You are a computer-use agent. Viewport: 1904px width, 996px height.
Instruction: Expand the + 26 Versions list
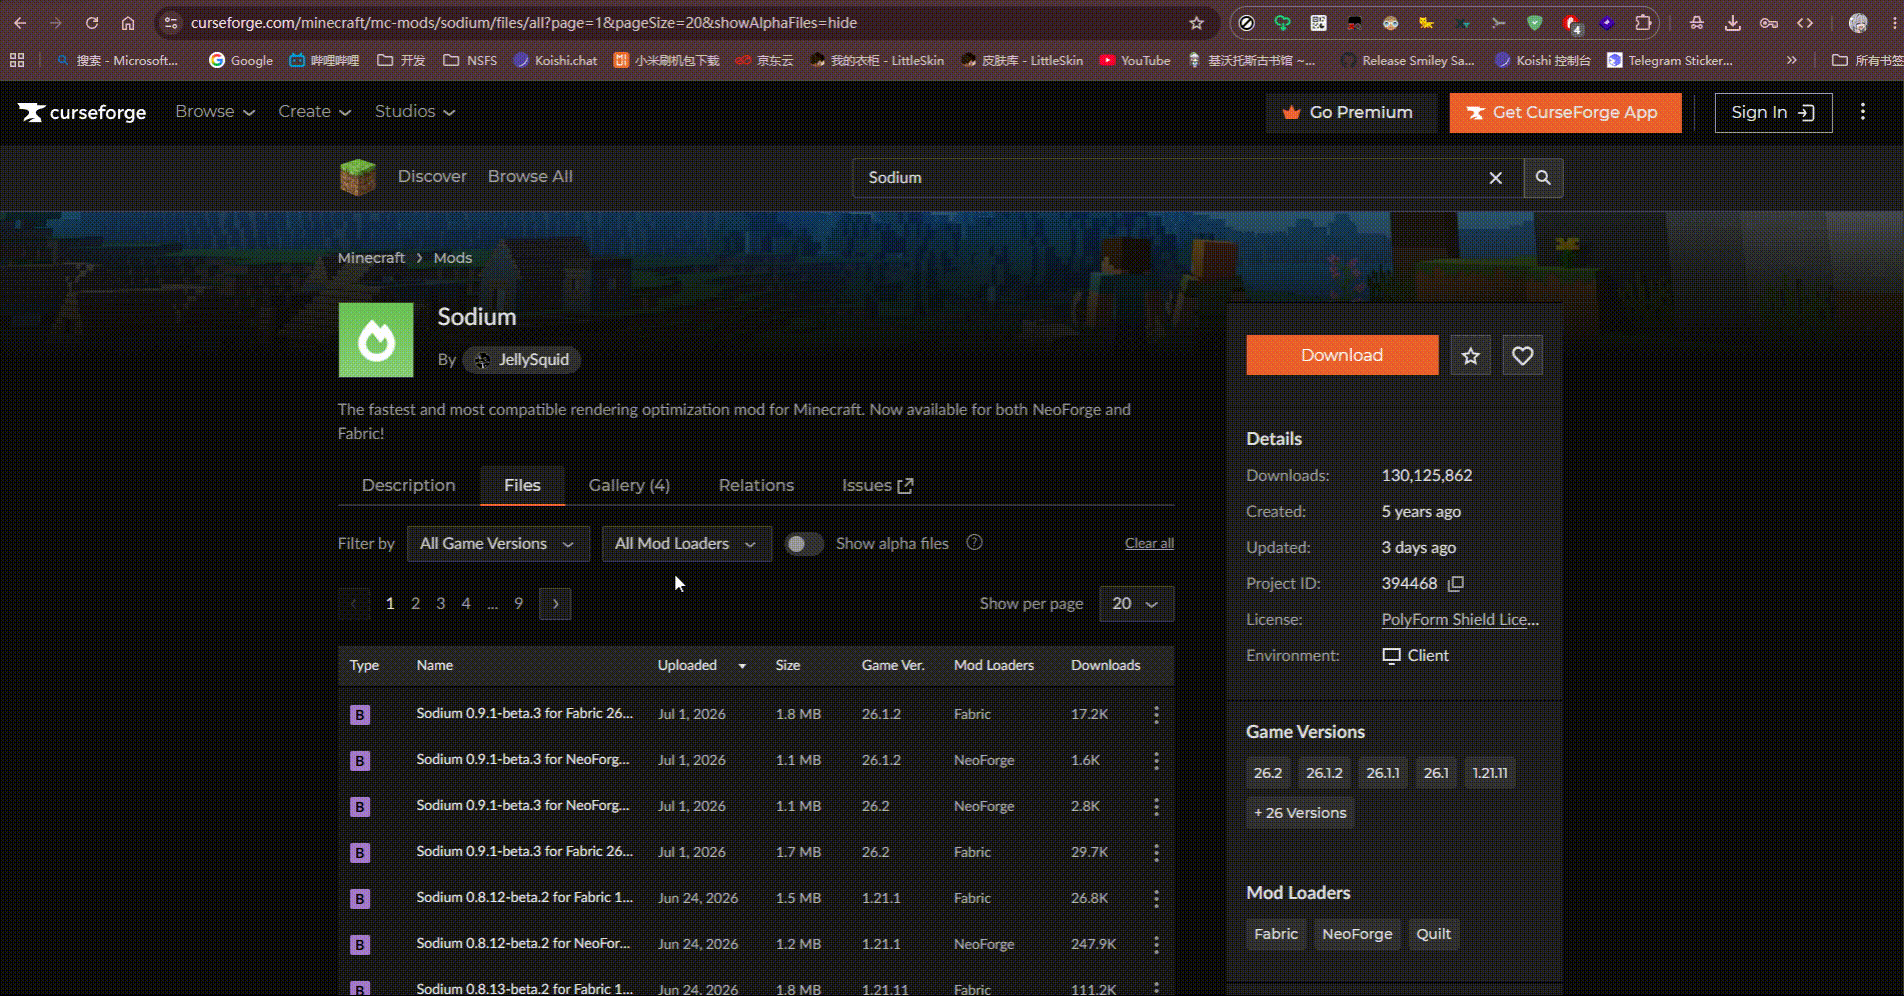1300,813
